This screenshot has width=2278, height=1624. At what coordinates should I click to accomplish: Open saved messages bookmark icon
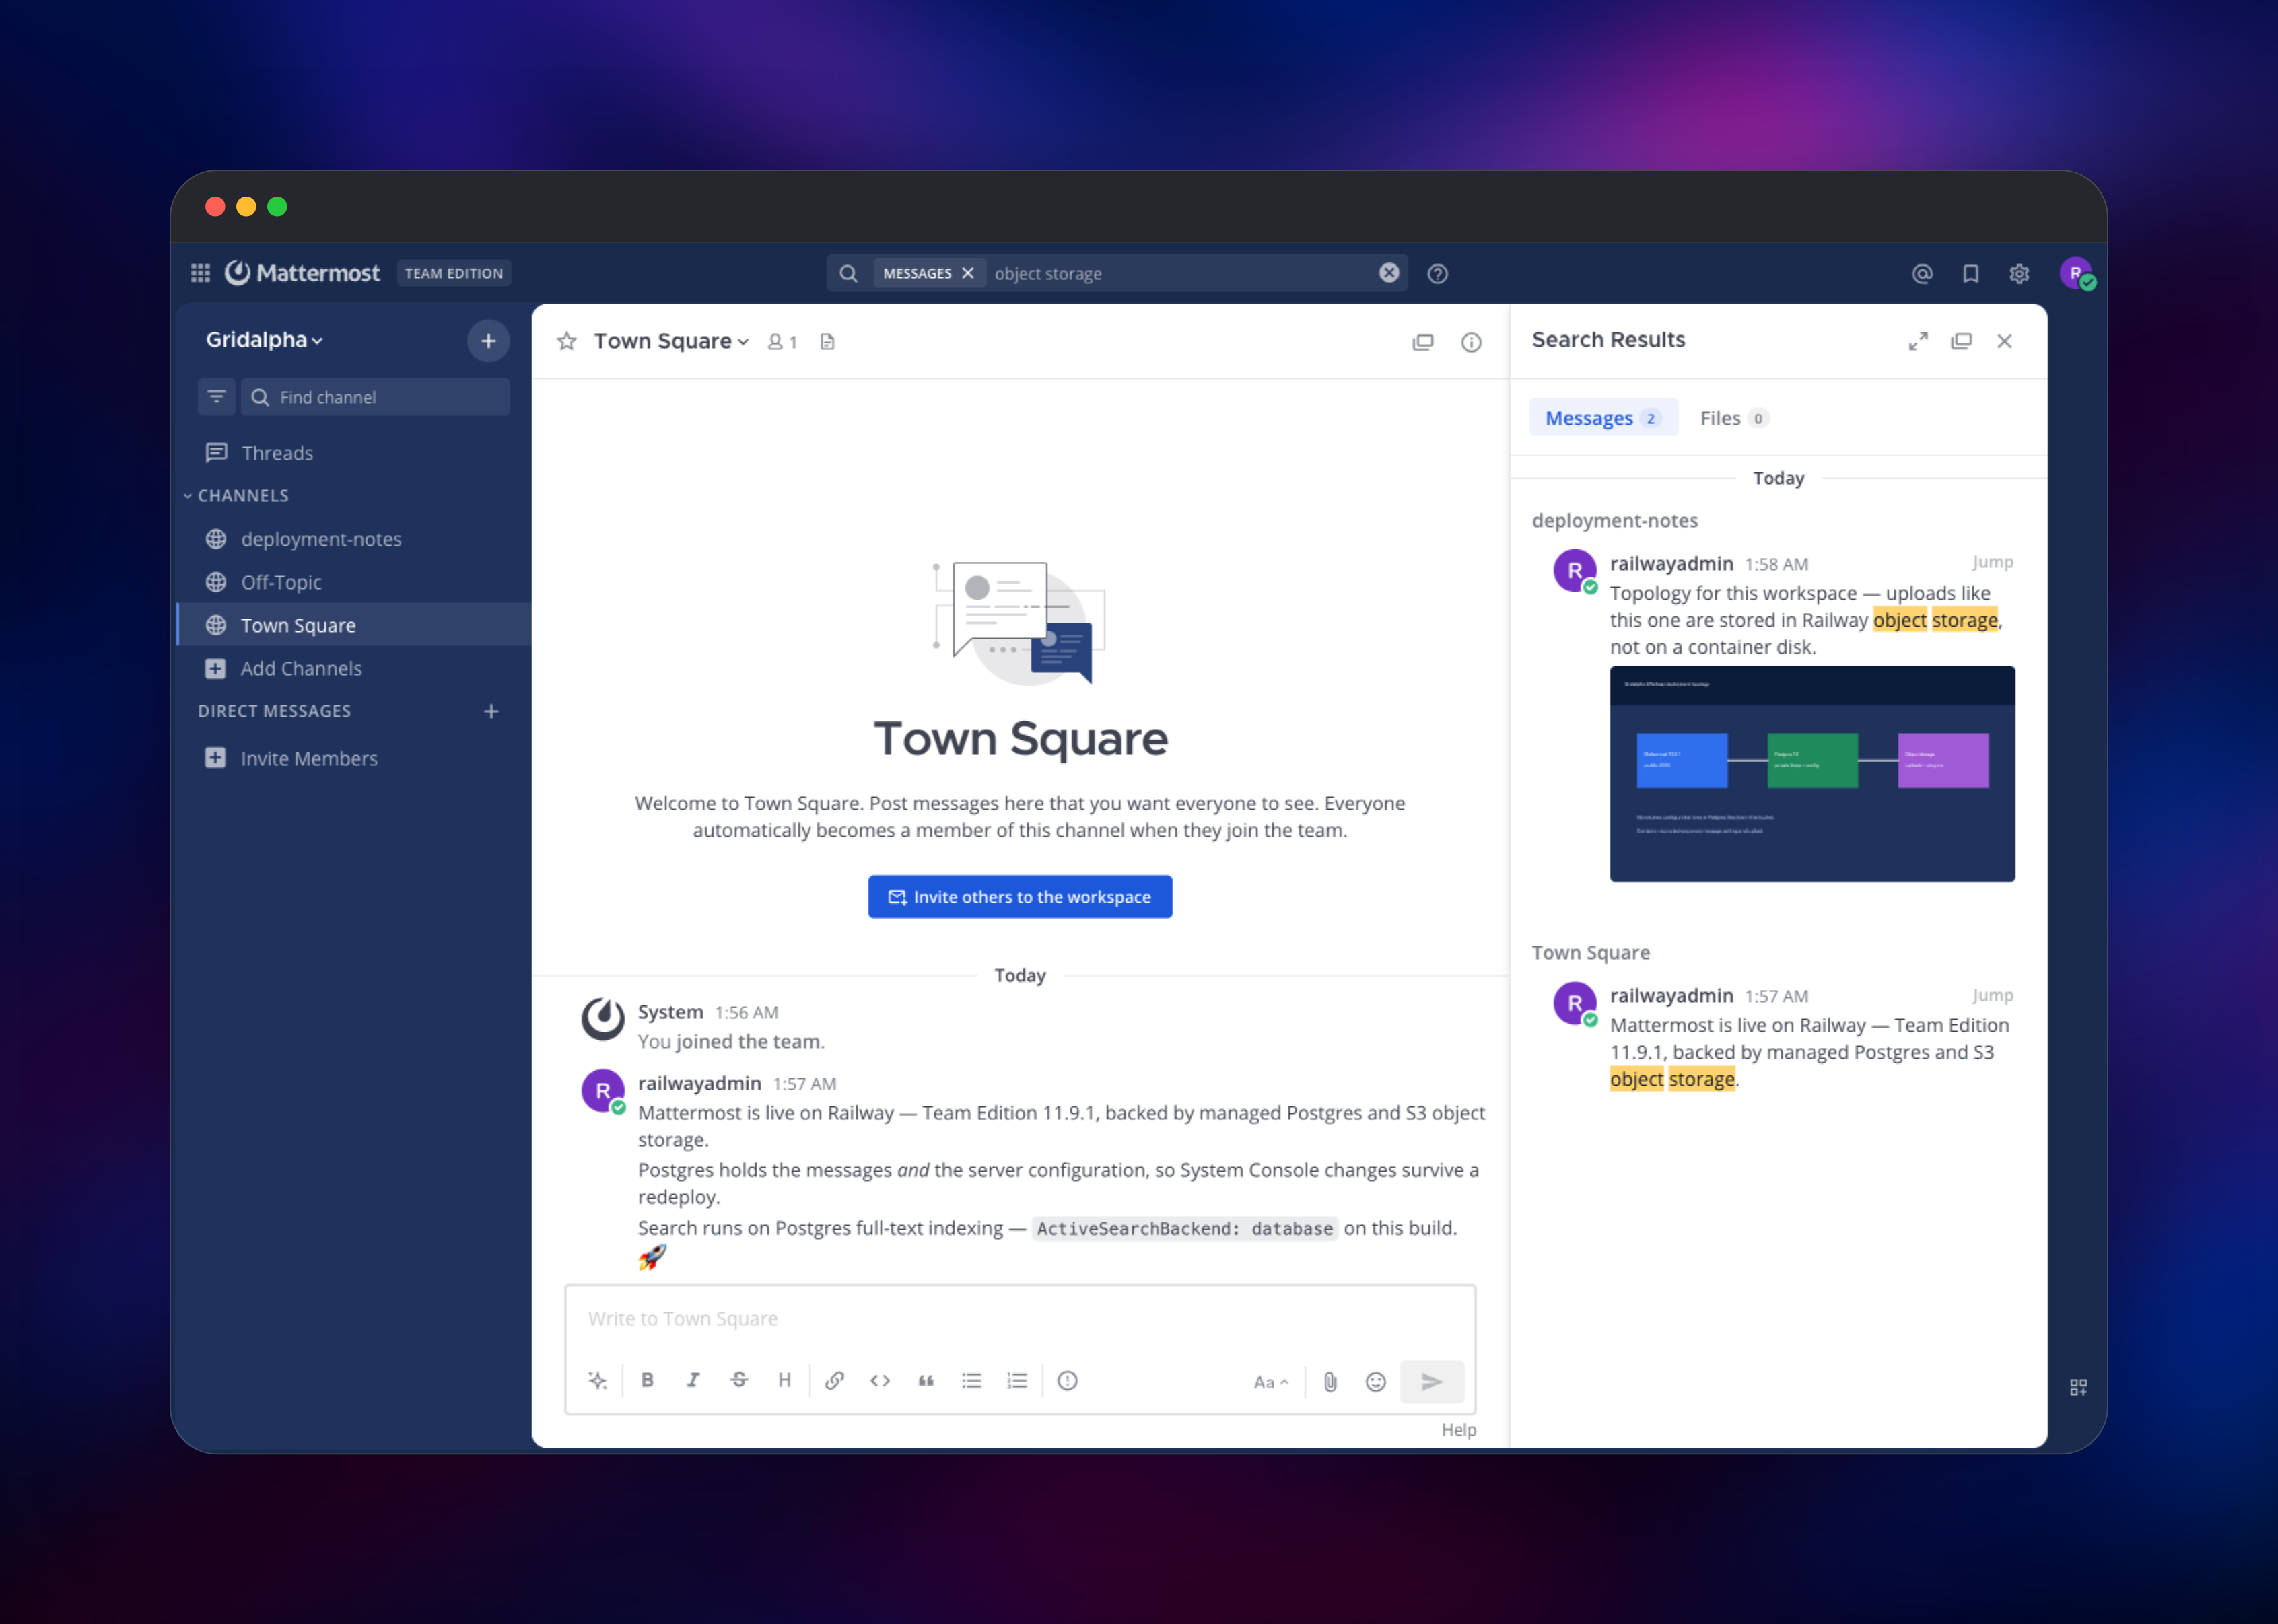click(1970, 274)
